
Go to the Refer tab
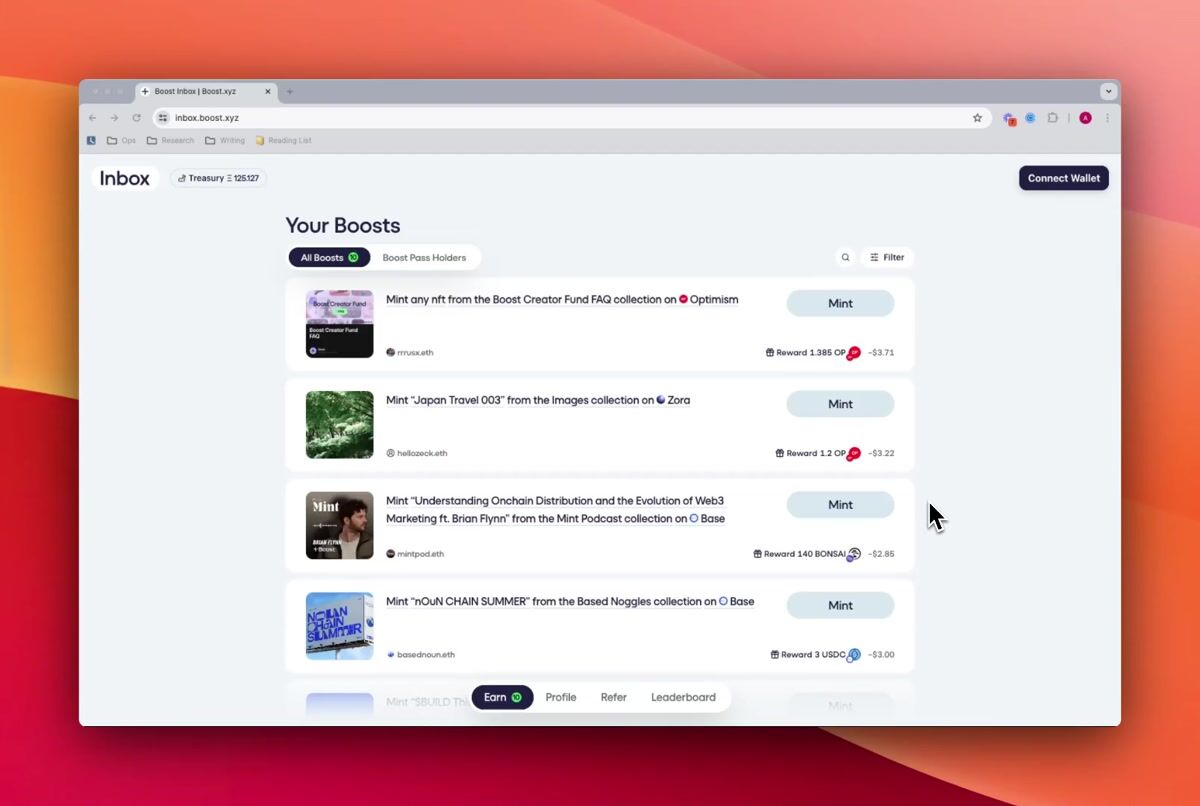(x=614, y=697)
